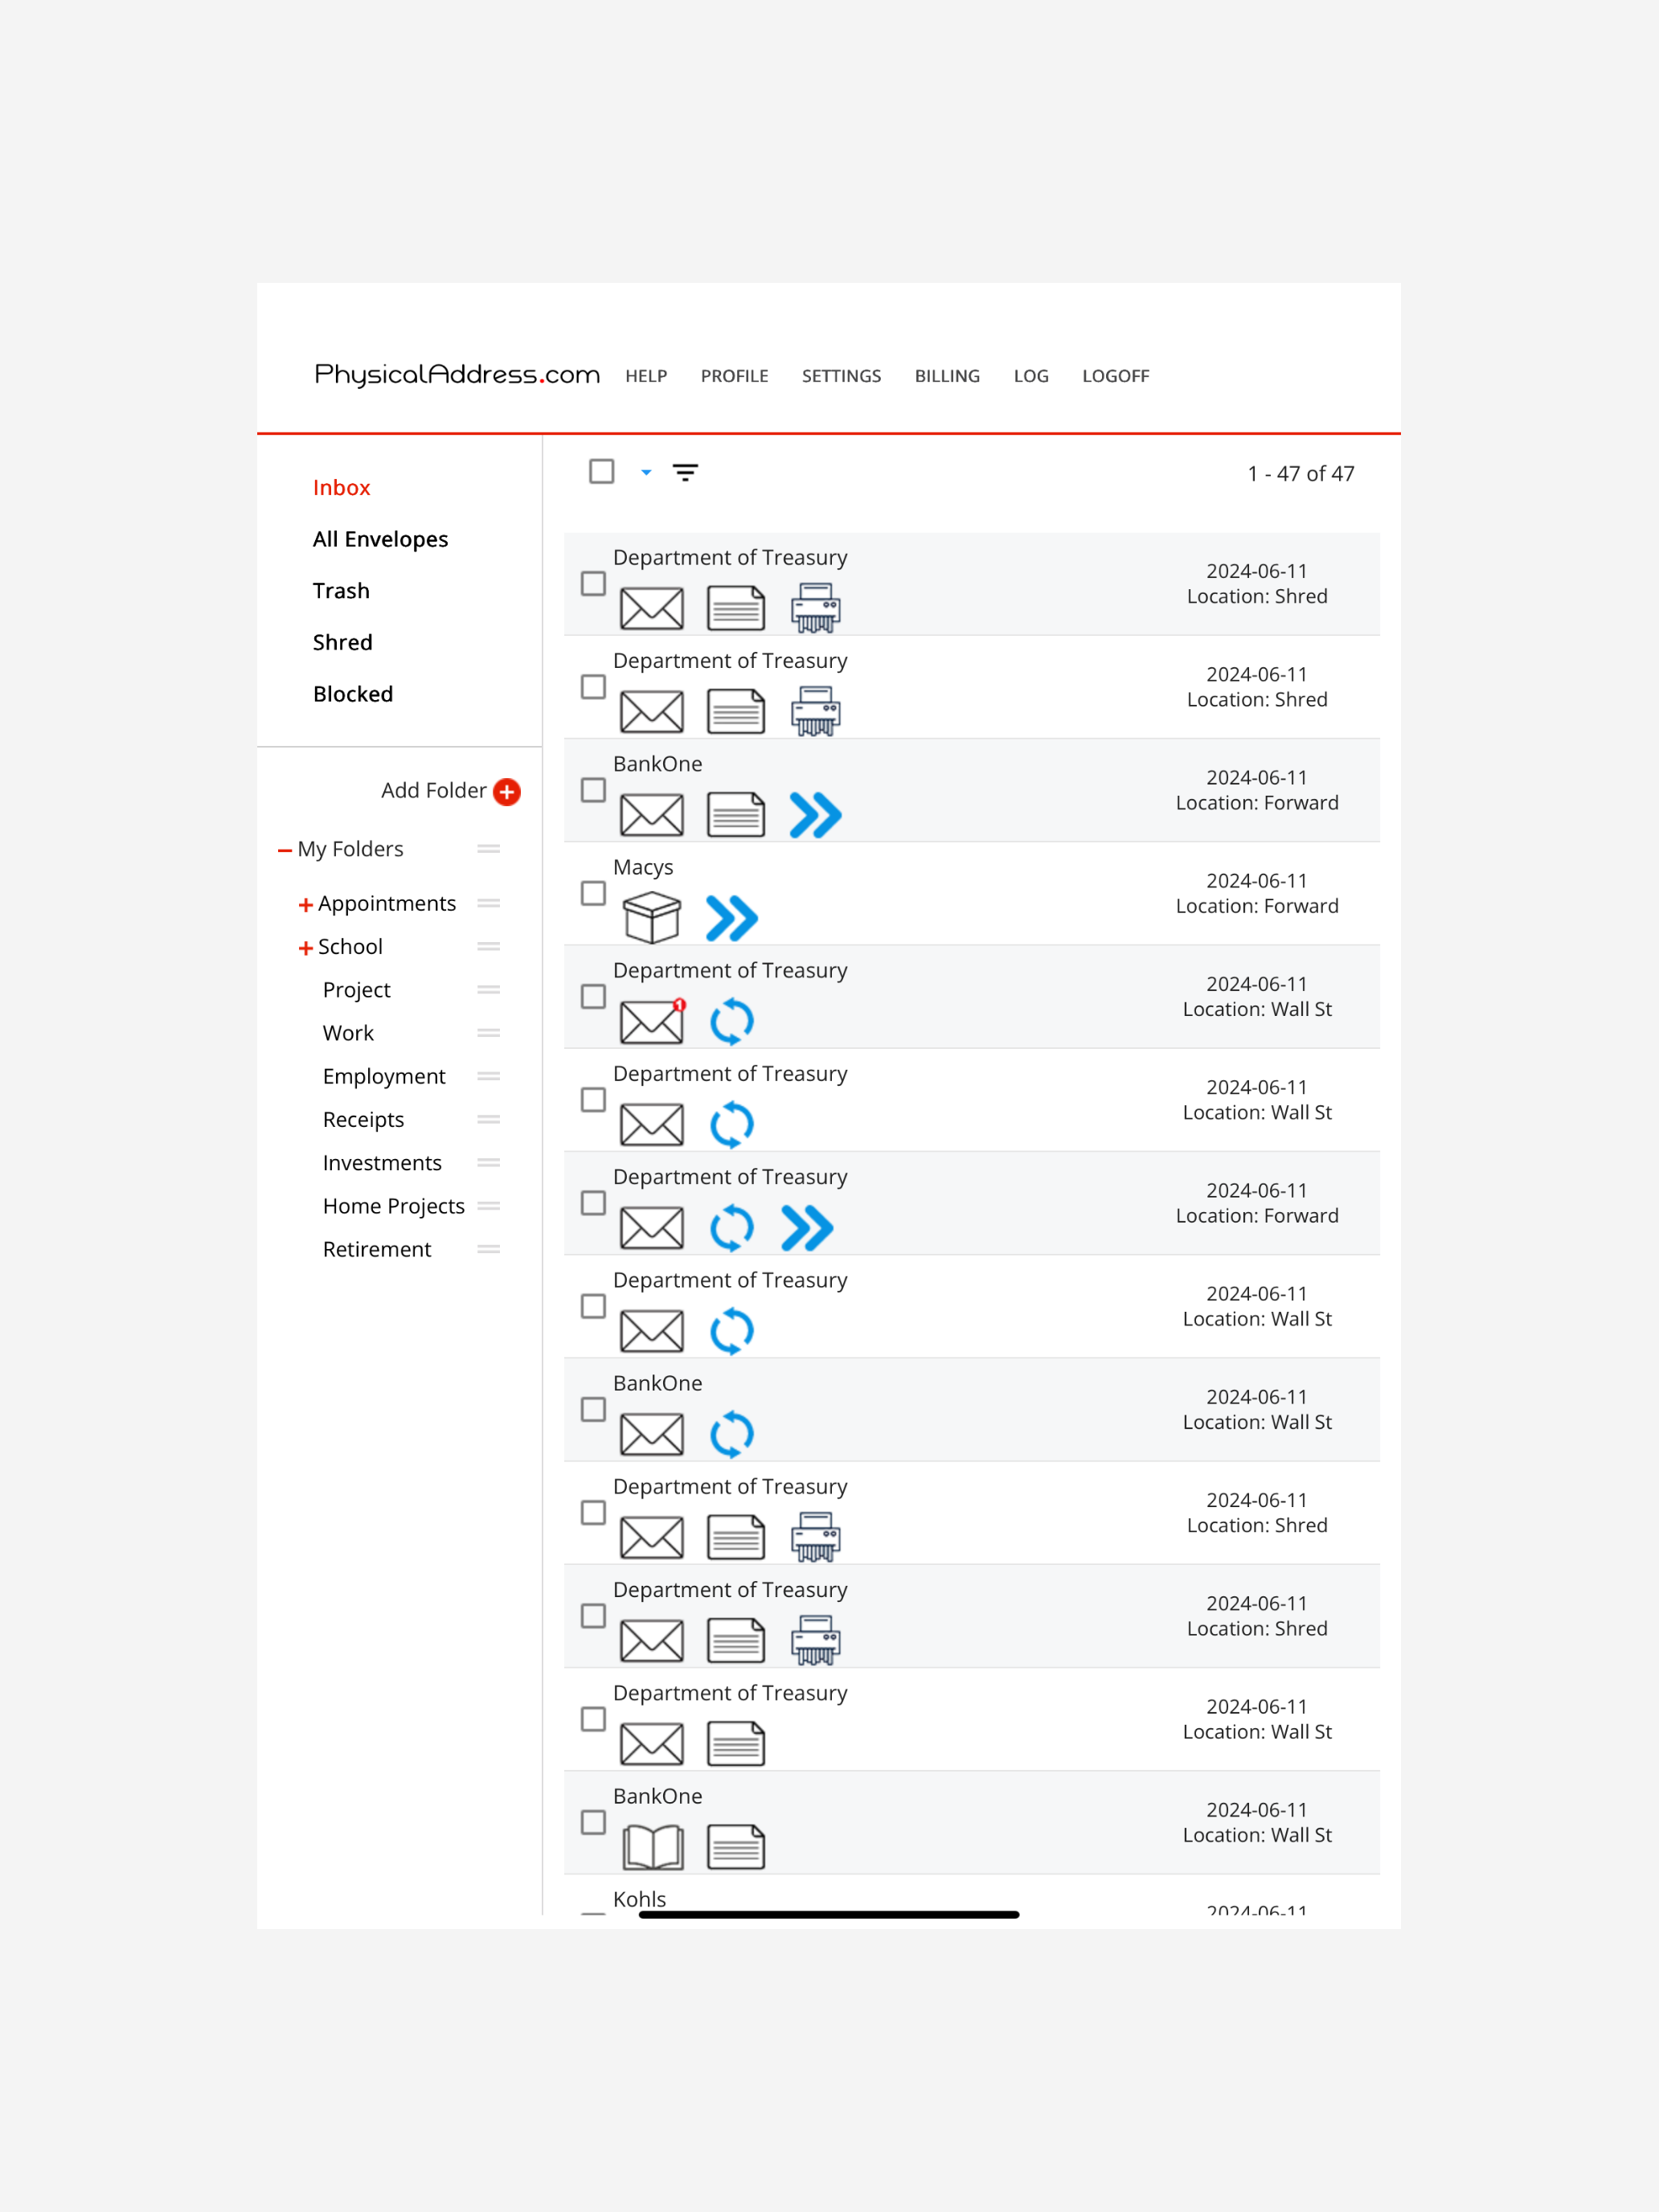Click the refresh icon in the Treasury row located Forward
This screenshot has width=1659, height=2212.
tap(732, 1228)
